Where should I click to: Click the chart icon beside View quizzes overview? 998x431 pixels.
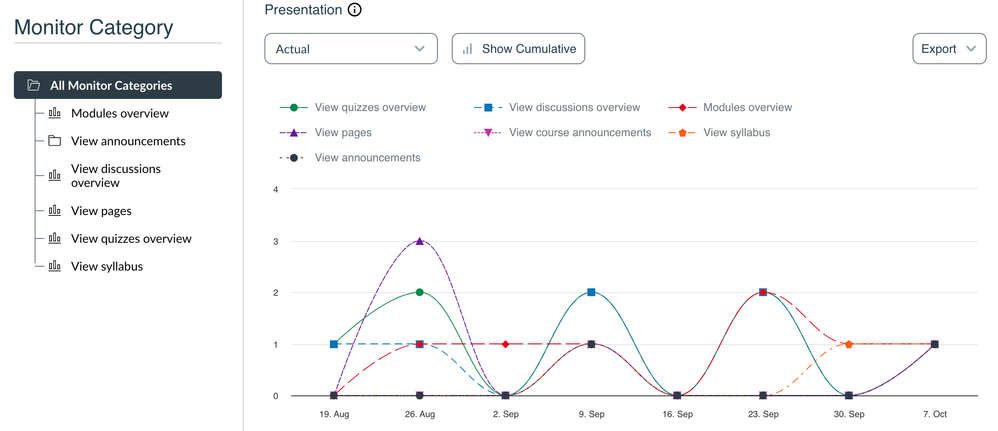click(55, 239)
